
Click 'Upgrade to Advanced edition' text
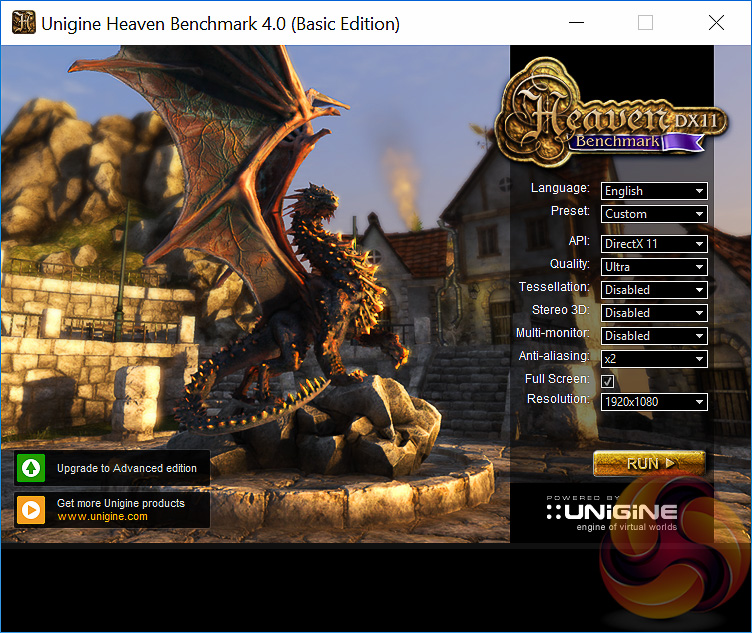point(127,468)
